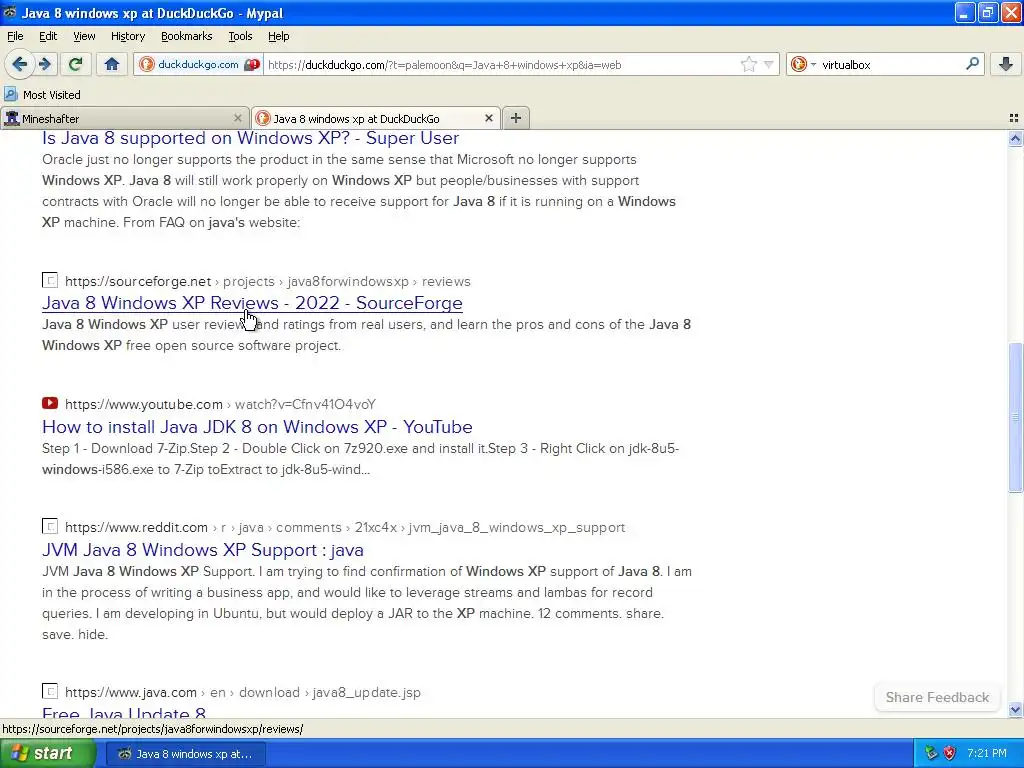Image resolution: width=1024 pixels, height=768 pixels.
Task: Open the Windows start menu
Action: [x=48, y=753]
